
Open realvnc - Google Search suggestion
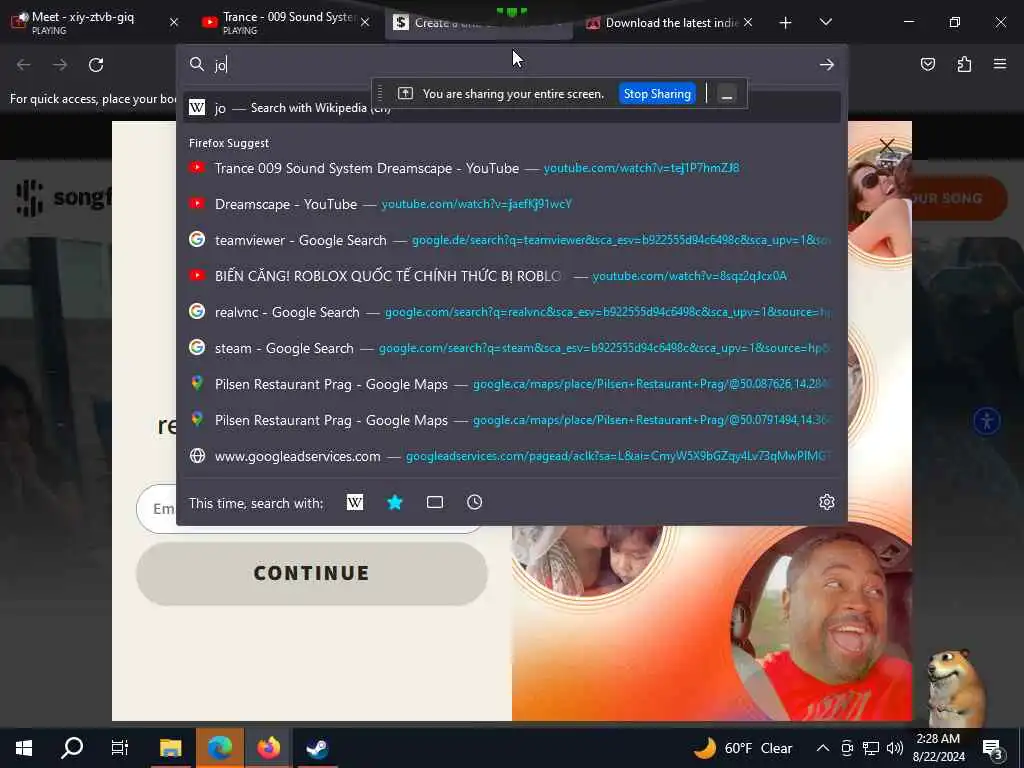point(512,312)
